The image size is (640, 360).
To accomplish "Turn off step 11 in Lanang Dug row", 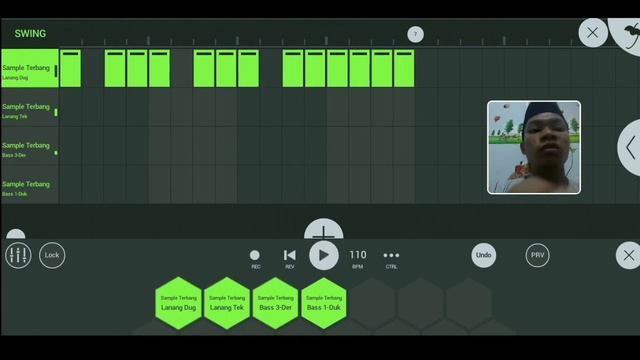I will (x=293, y=68).
